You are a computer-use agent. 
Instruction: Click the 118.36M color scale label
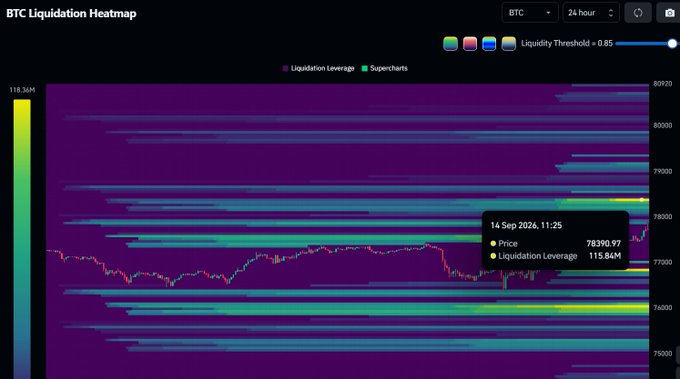tap(22, 90)
